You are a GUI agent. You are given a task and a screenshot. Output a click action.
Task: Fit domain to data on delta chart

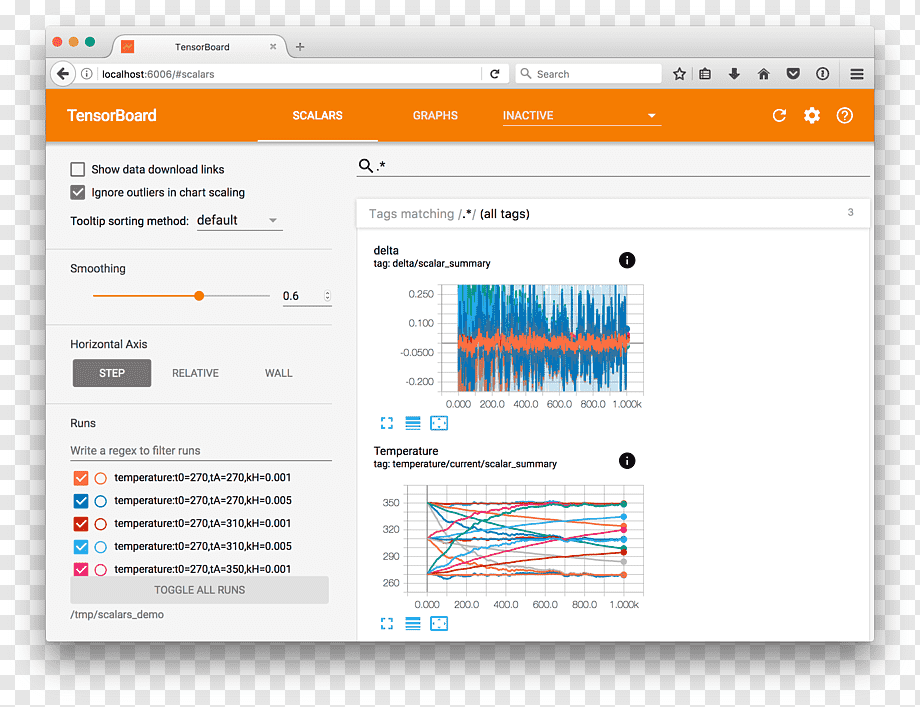(x=439, y=423)
